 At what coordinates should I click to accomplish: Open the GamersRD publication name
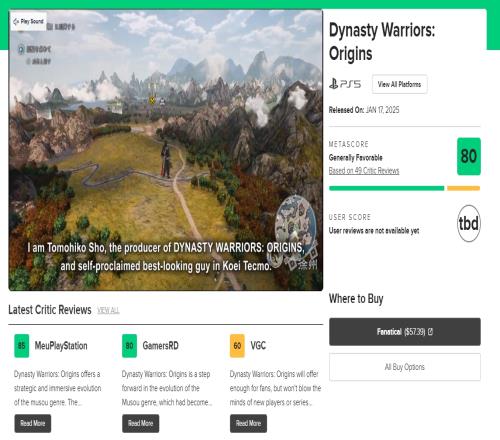160,346
